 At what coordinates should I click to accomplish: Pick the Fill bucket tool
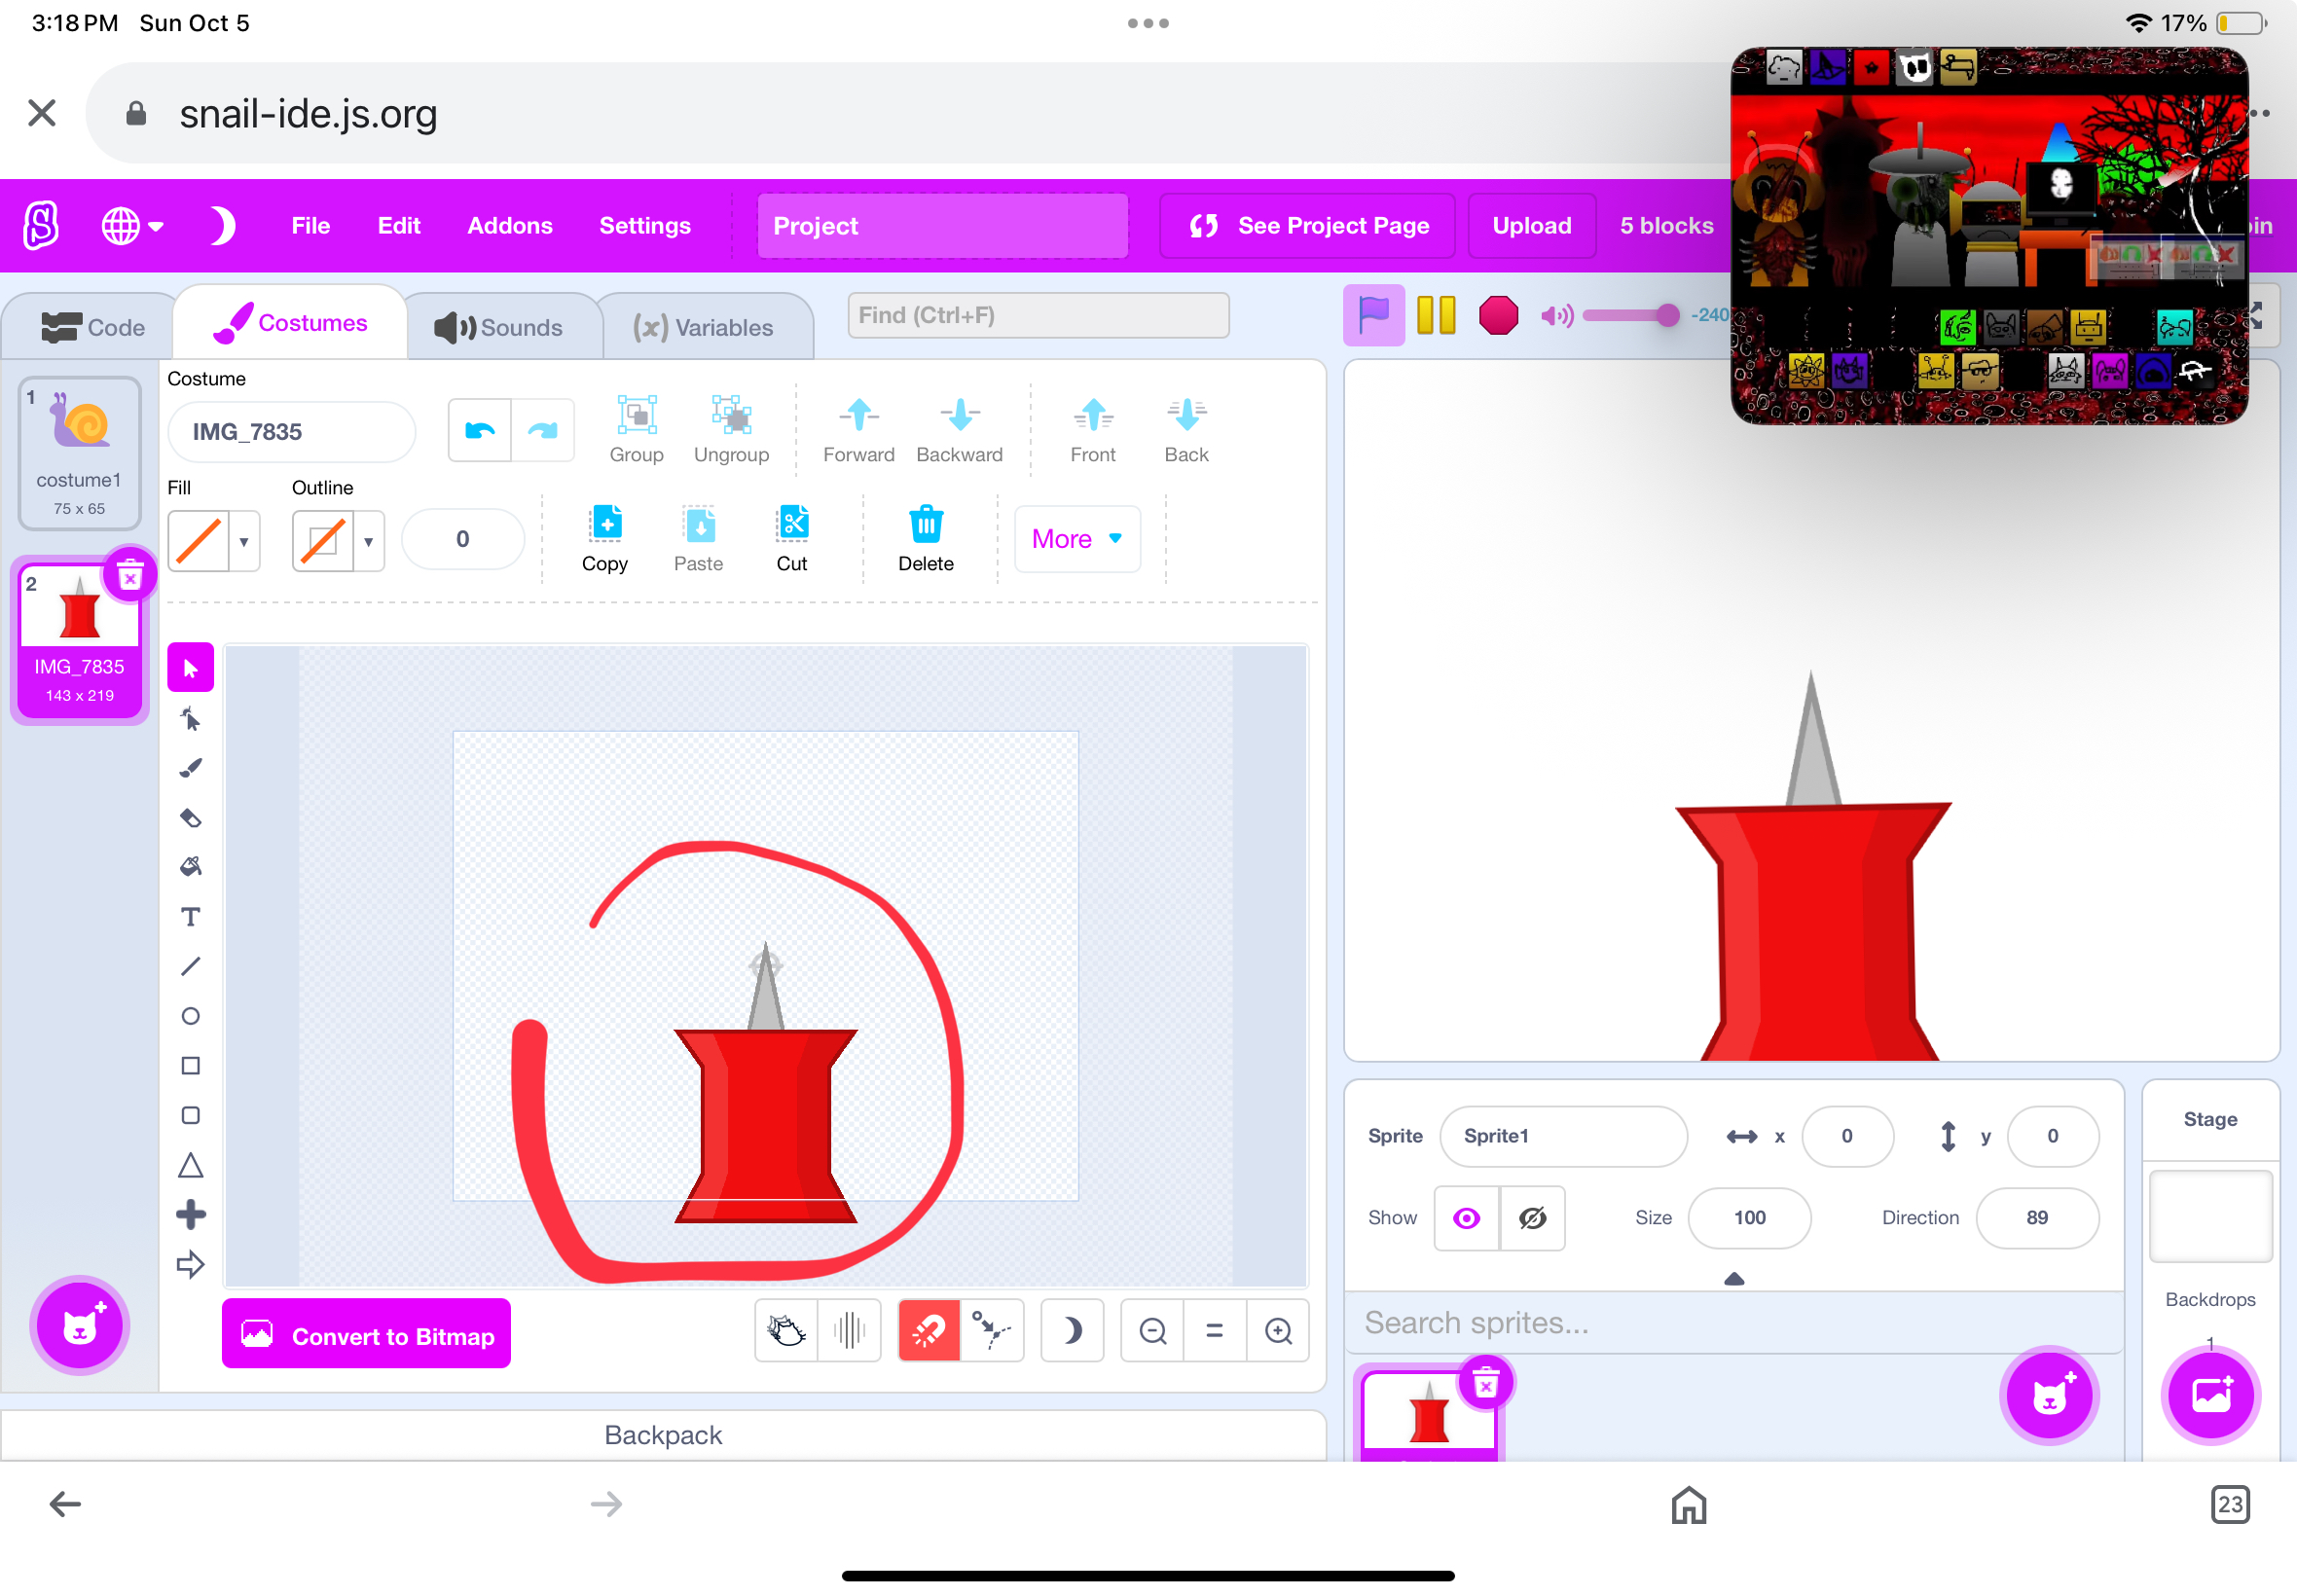[190, 867]
